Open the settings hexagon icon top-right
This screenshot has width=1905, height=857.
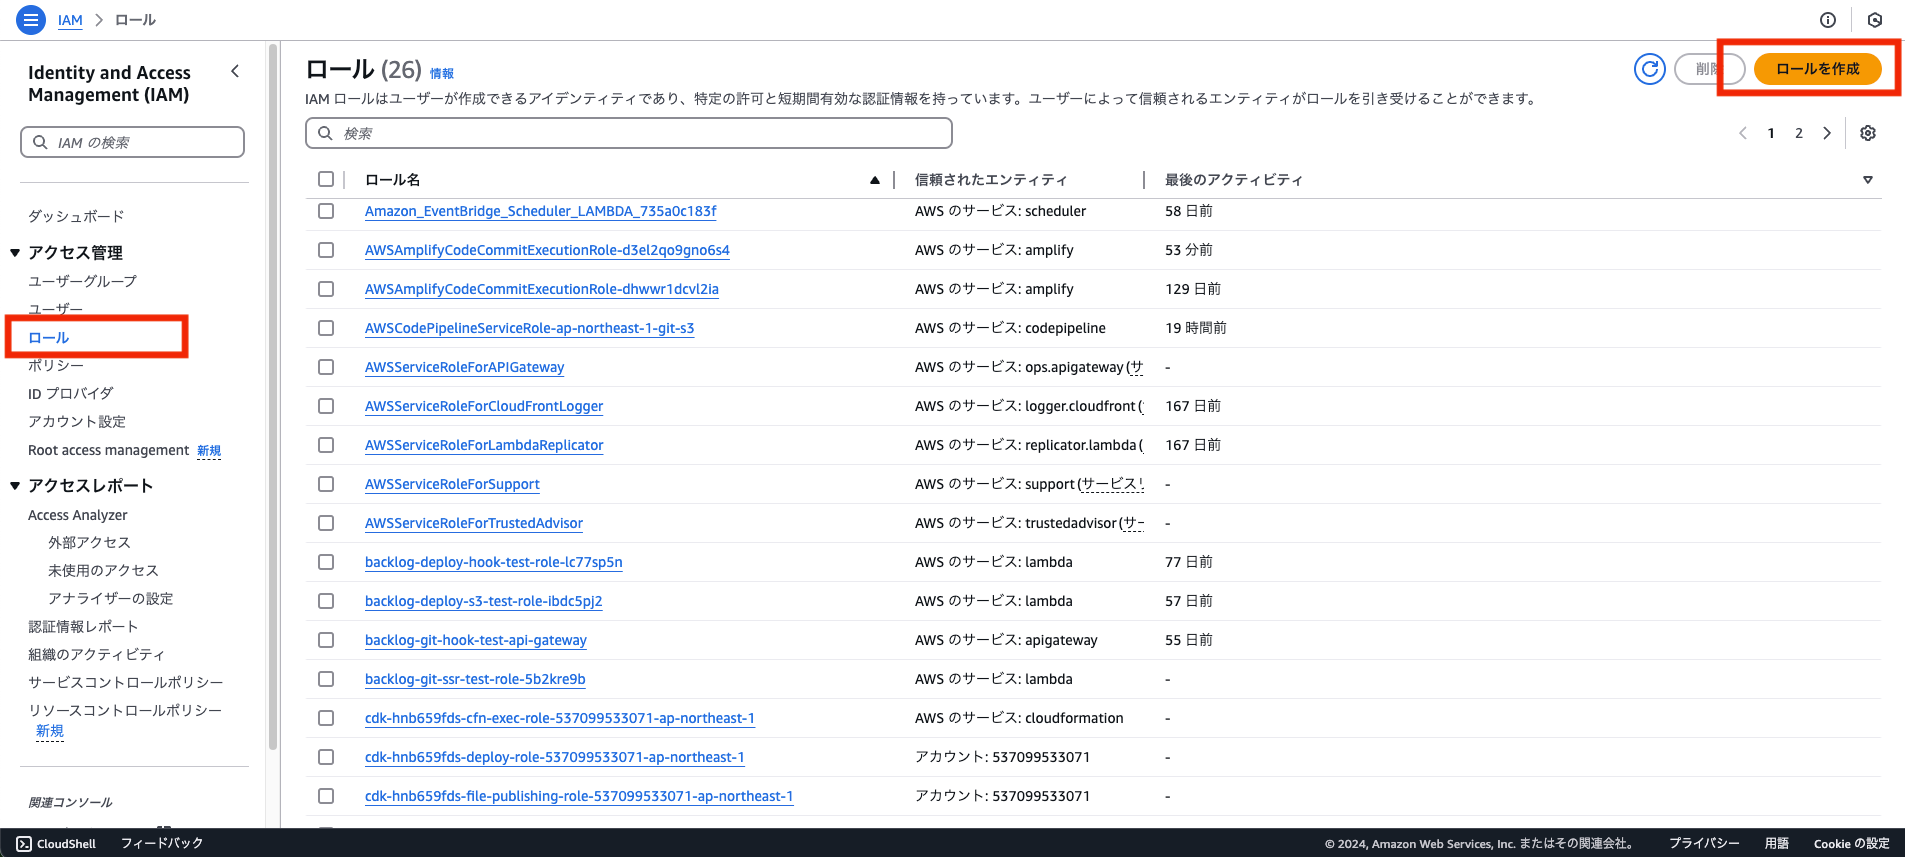point(1874,20)
